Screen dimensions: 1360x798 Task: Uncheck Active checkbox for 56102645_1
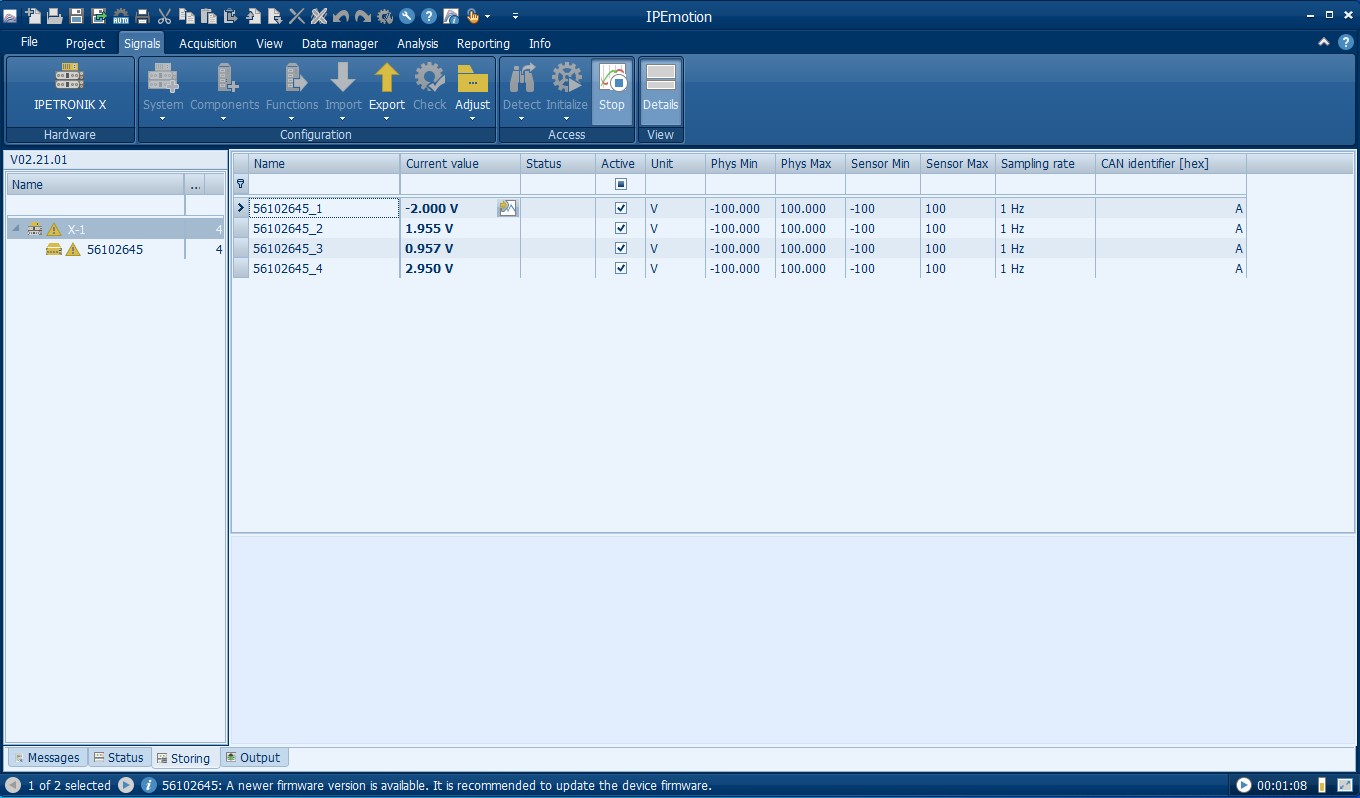[621, 208]
